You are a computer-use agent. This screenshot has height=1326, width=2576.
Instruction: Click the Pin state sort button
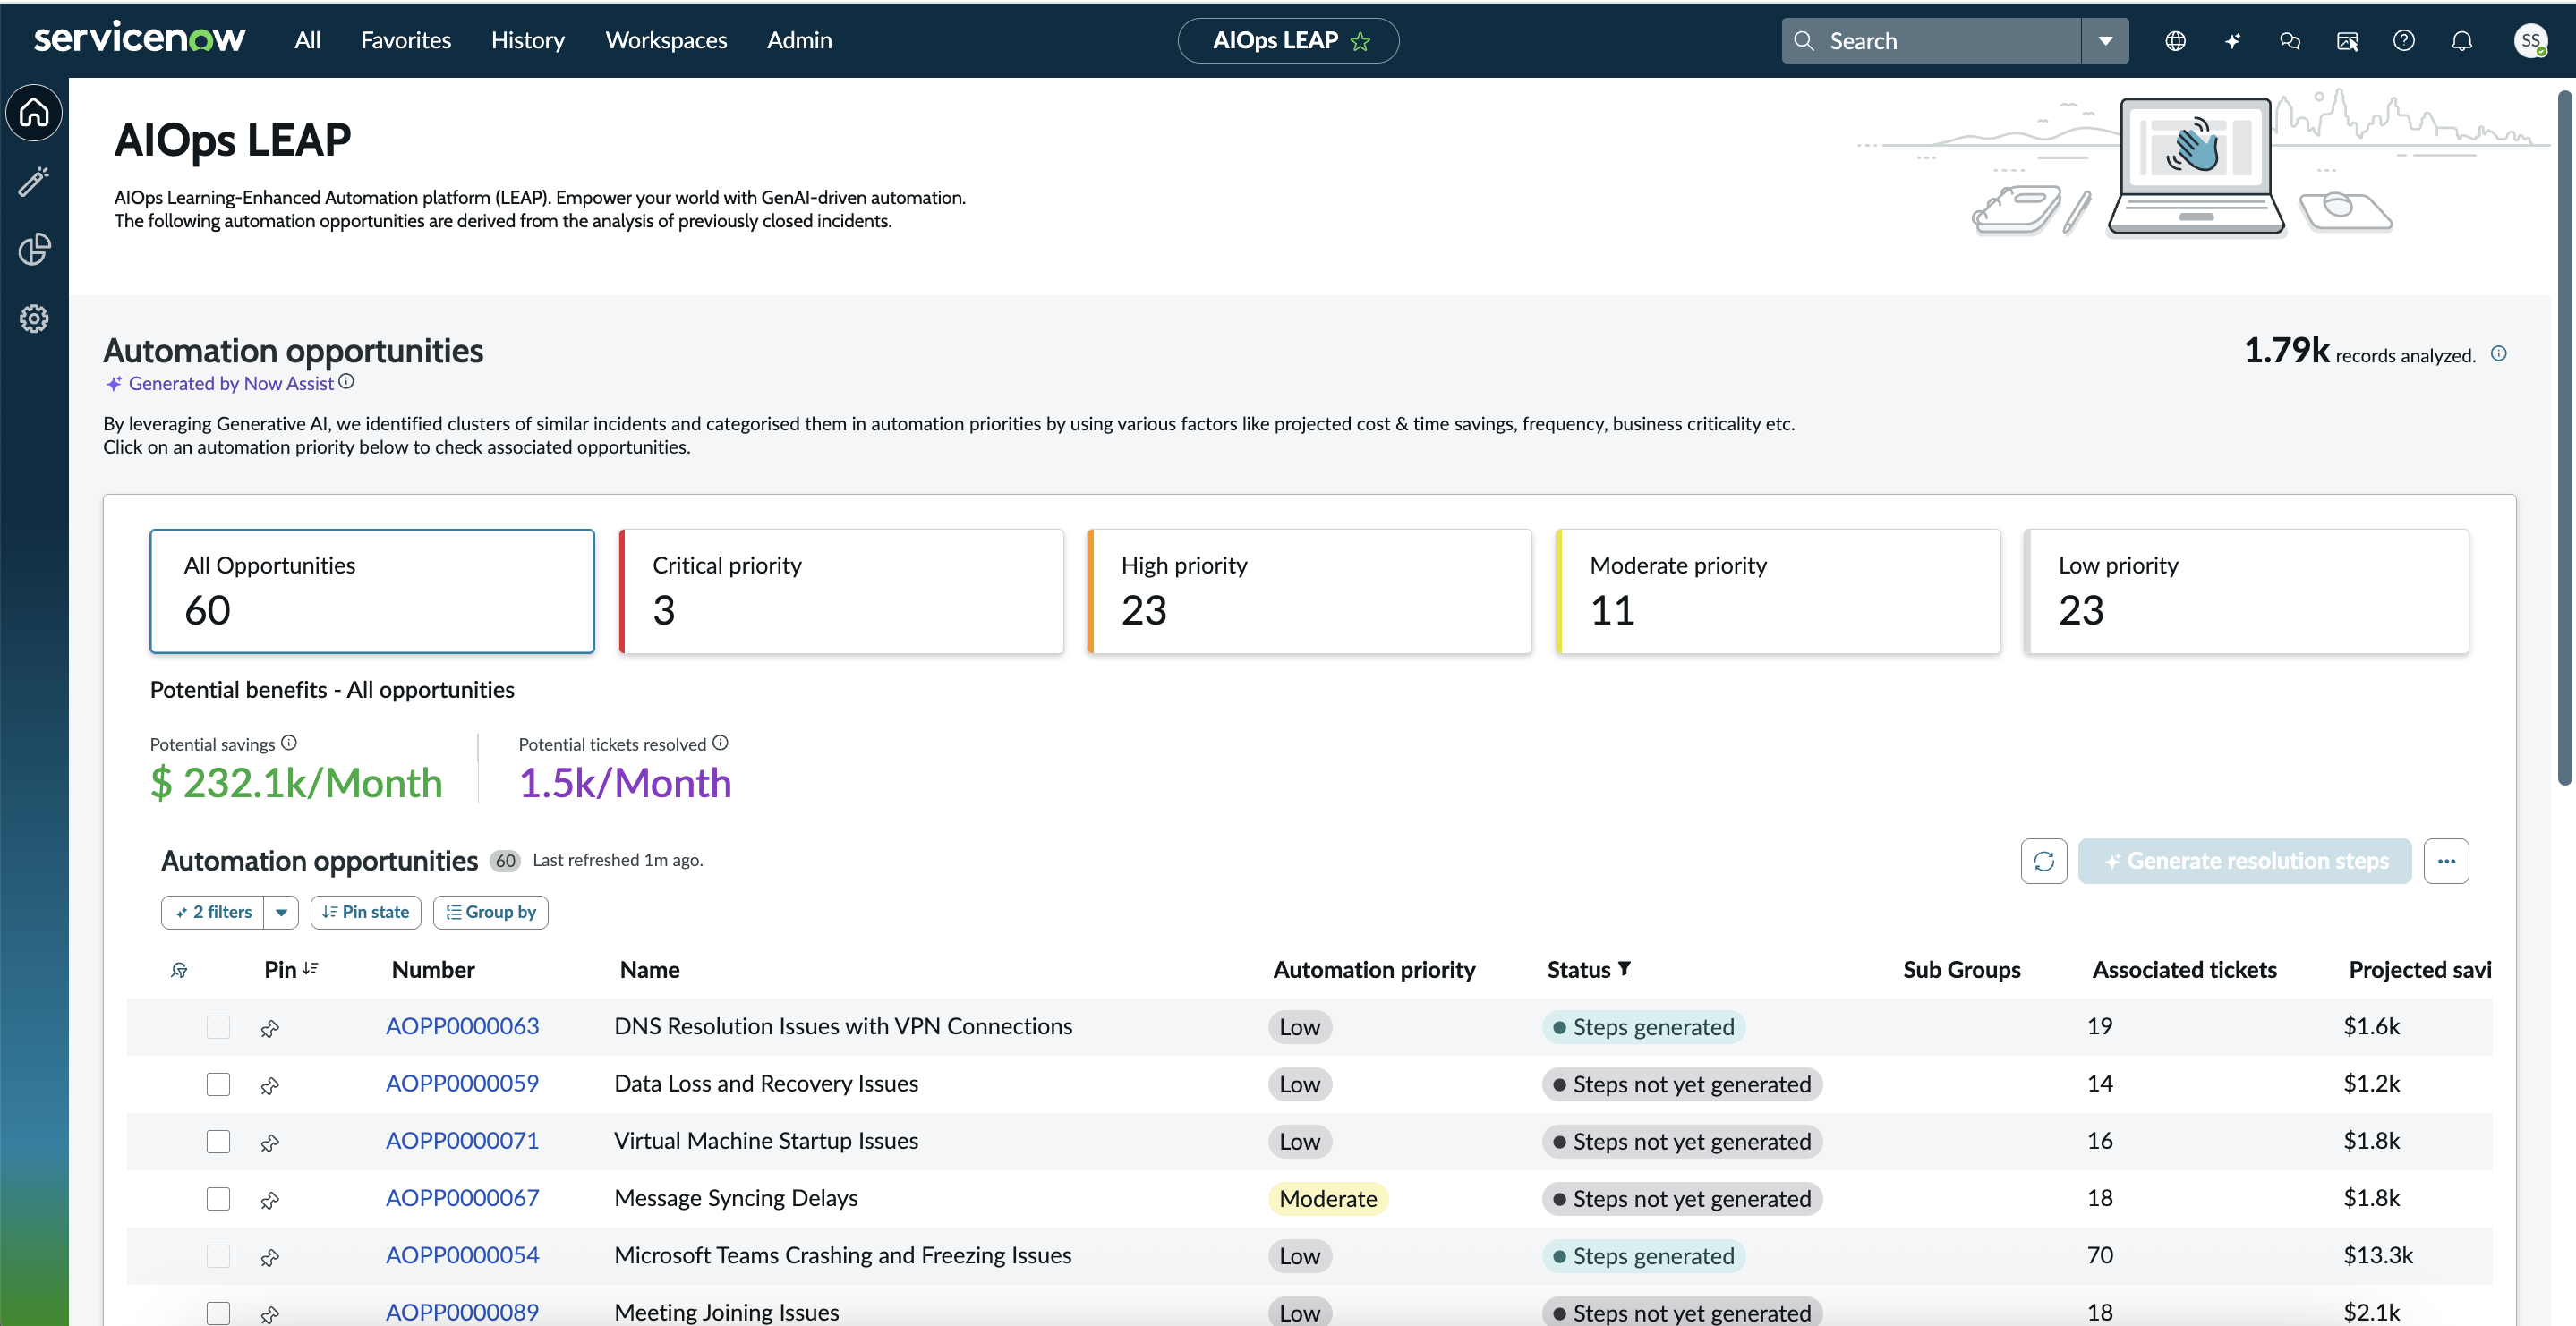click(x=365, y=912)
